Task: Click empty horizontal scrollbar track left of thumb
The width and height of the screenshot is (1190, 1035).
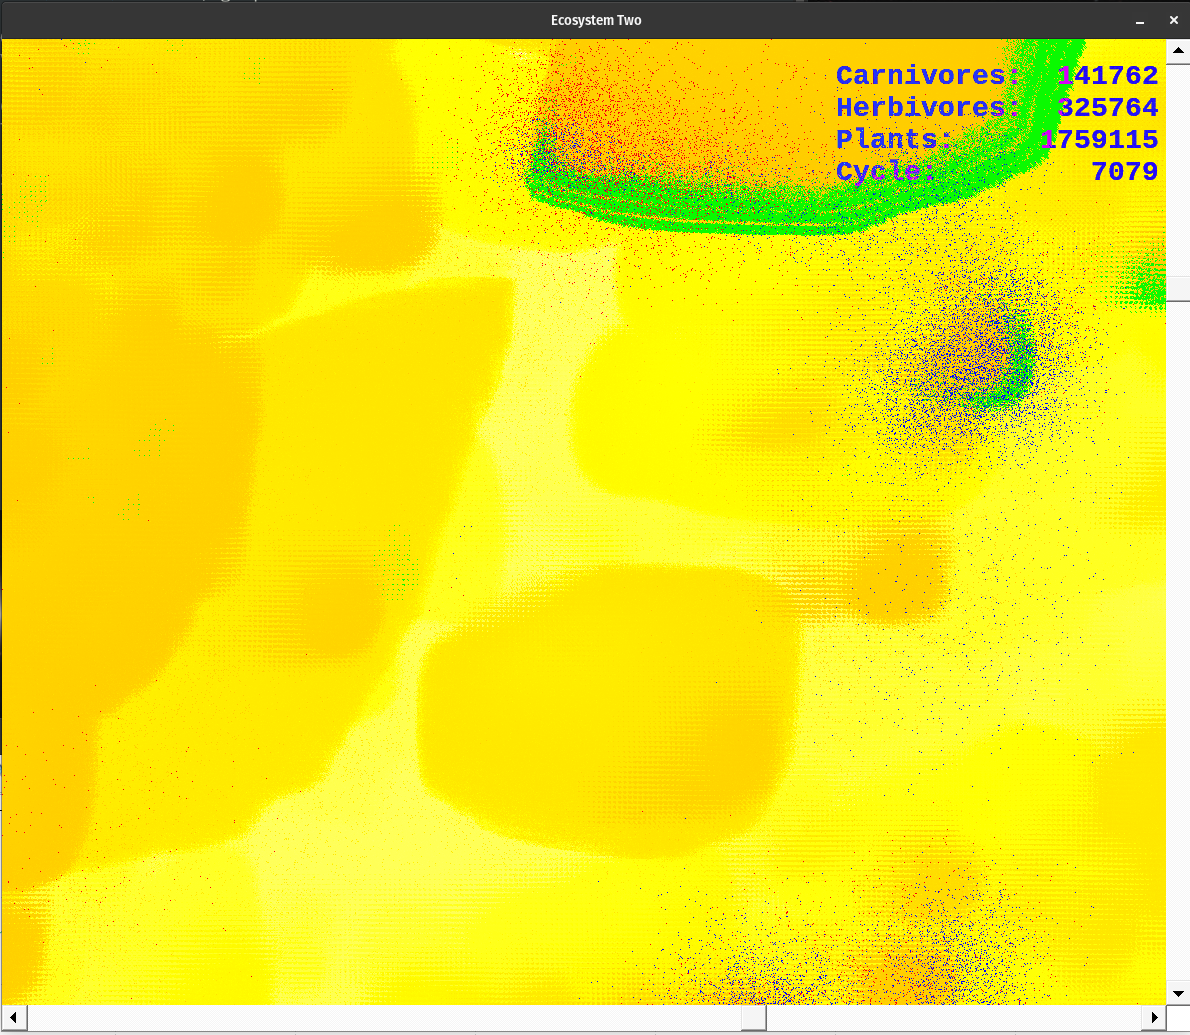Action: coord(380,1017)
